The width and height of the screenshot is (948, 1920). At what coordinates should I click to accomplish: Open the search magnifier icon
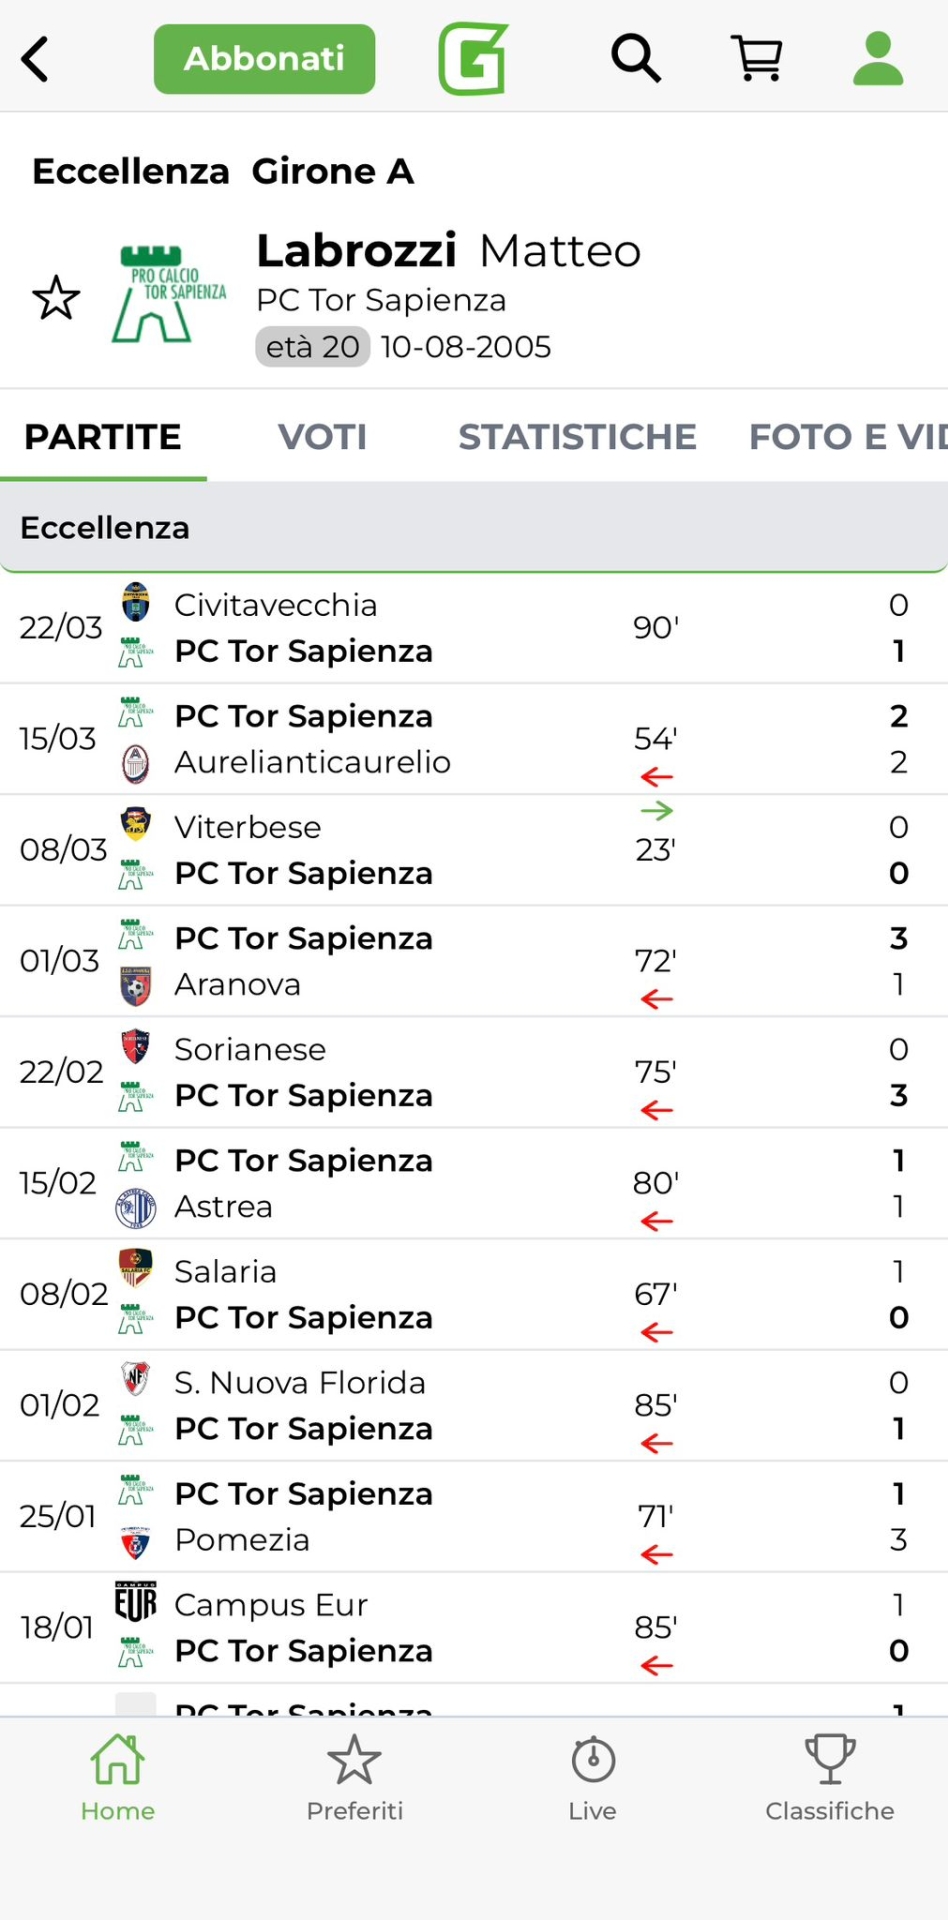(x=636, y=59)
